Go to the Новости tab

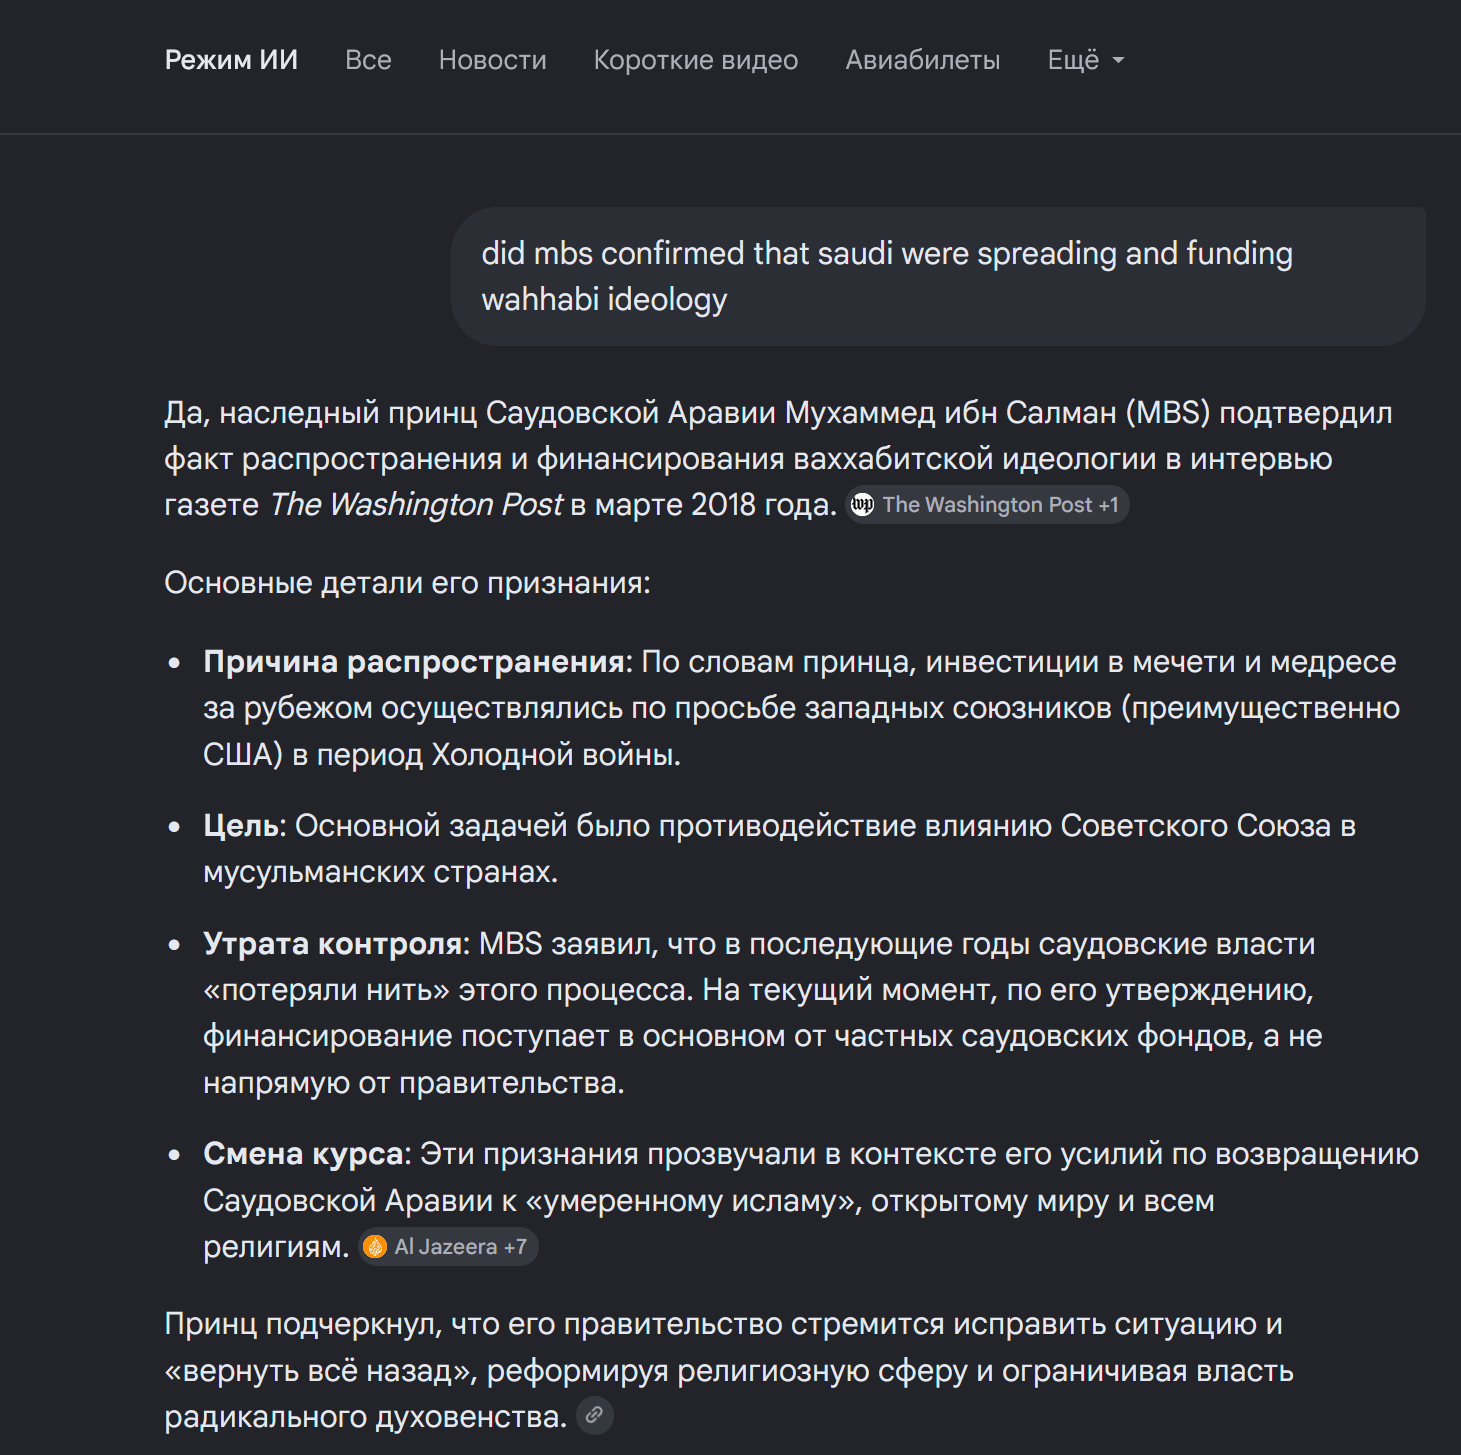492,60
